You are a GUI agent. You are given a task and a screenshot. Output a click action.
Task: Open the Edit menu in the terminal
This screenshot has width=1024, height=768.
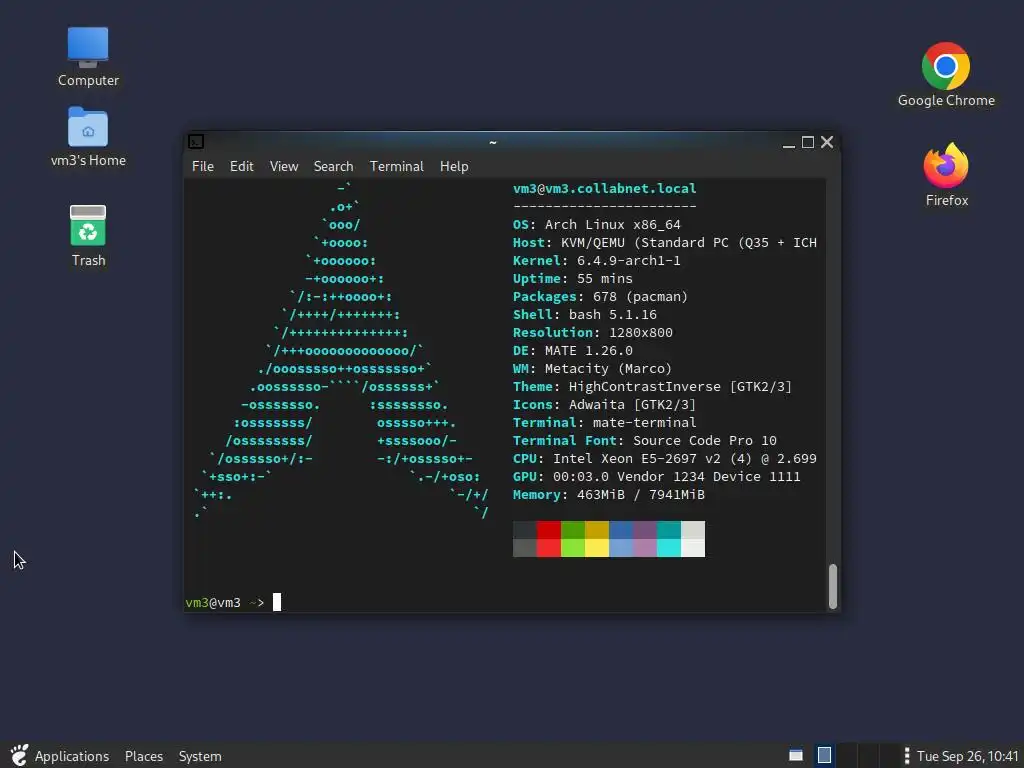241,167
